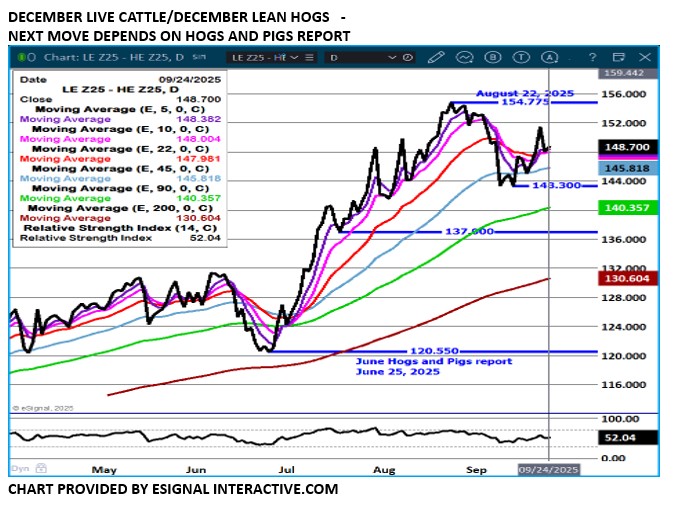Click the 148.700 last price label
Image resolution: width=686 pixels, height=511 pixels.
click(627, 147)
